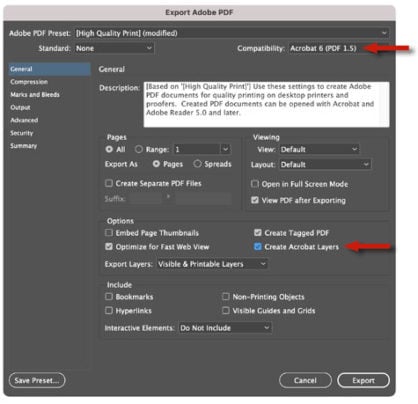The width and height of the screenshot is (418, 404).
Task: Enable Embed Page Thumbnails
Action: 109,232
